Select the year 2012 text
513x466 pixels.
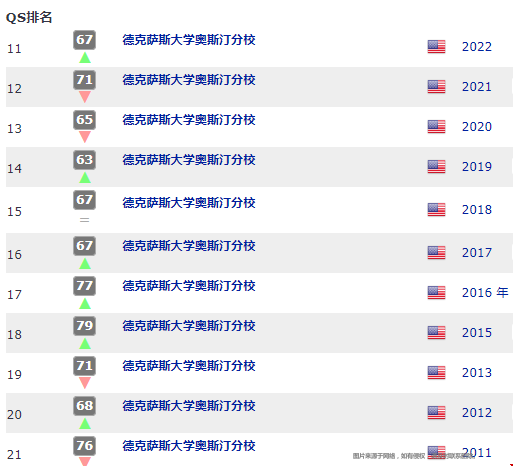pos(477,413)
